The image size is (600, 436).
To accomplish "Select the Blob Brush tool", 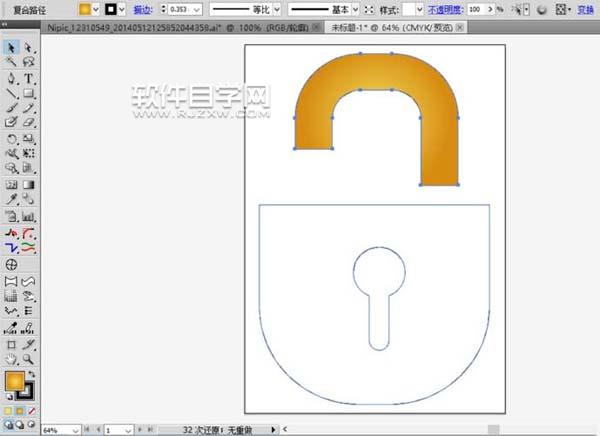I will 11,122.
